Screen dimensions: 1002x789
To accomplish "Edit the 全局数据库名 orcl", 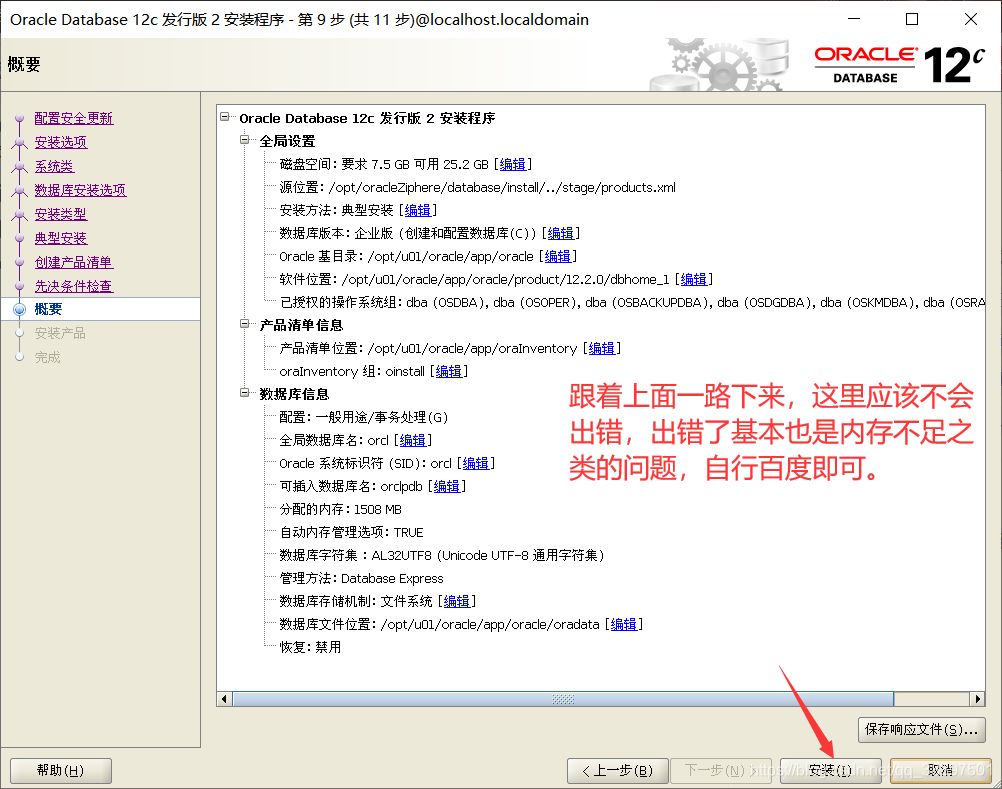I will coord(412,441).
